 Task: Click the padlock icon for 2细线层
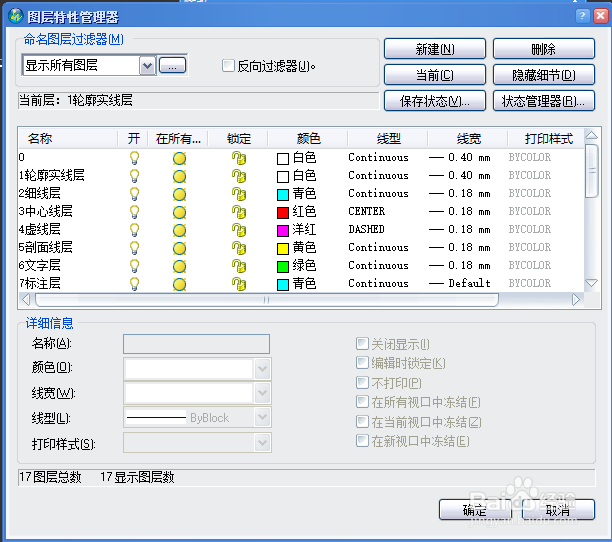coord(239,194)
